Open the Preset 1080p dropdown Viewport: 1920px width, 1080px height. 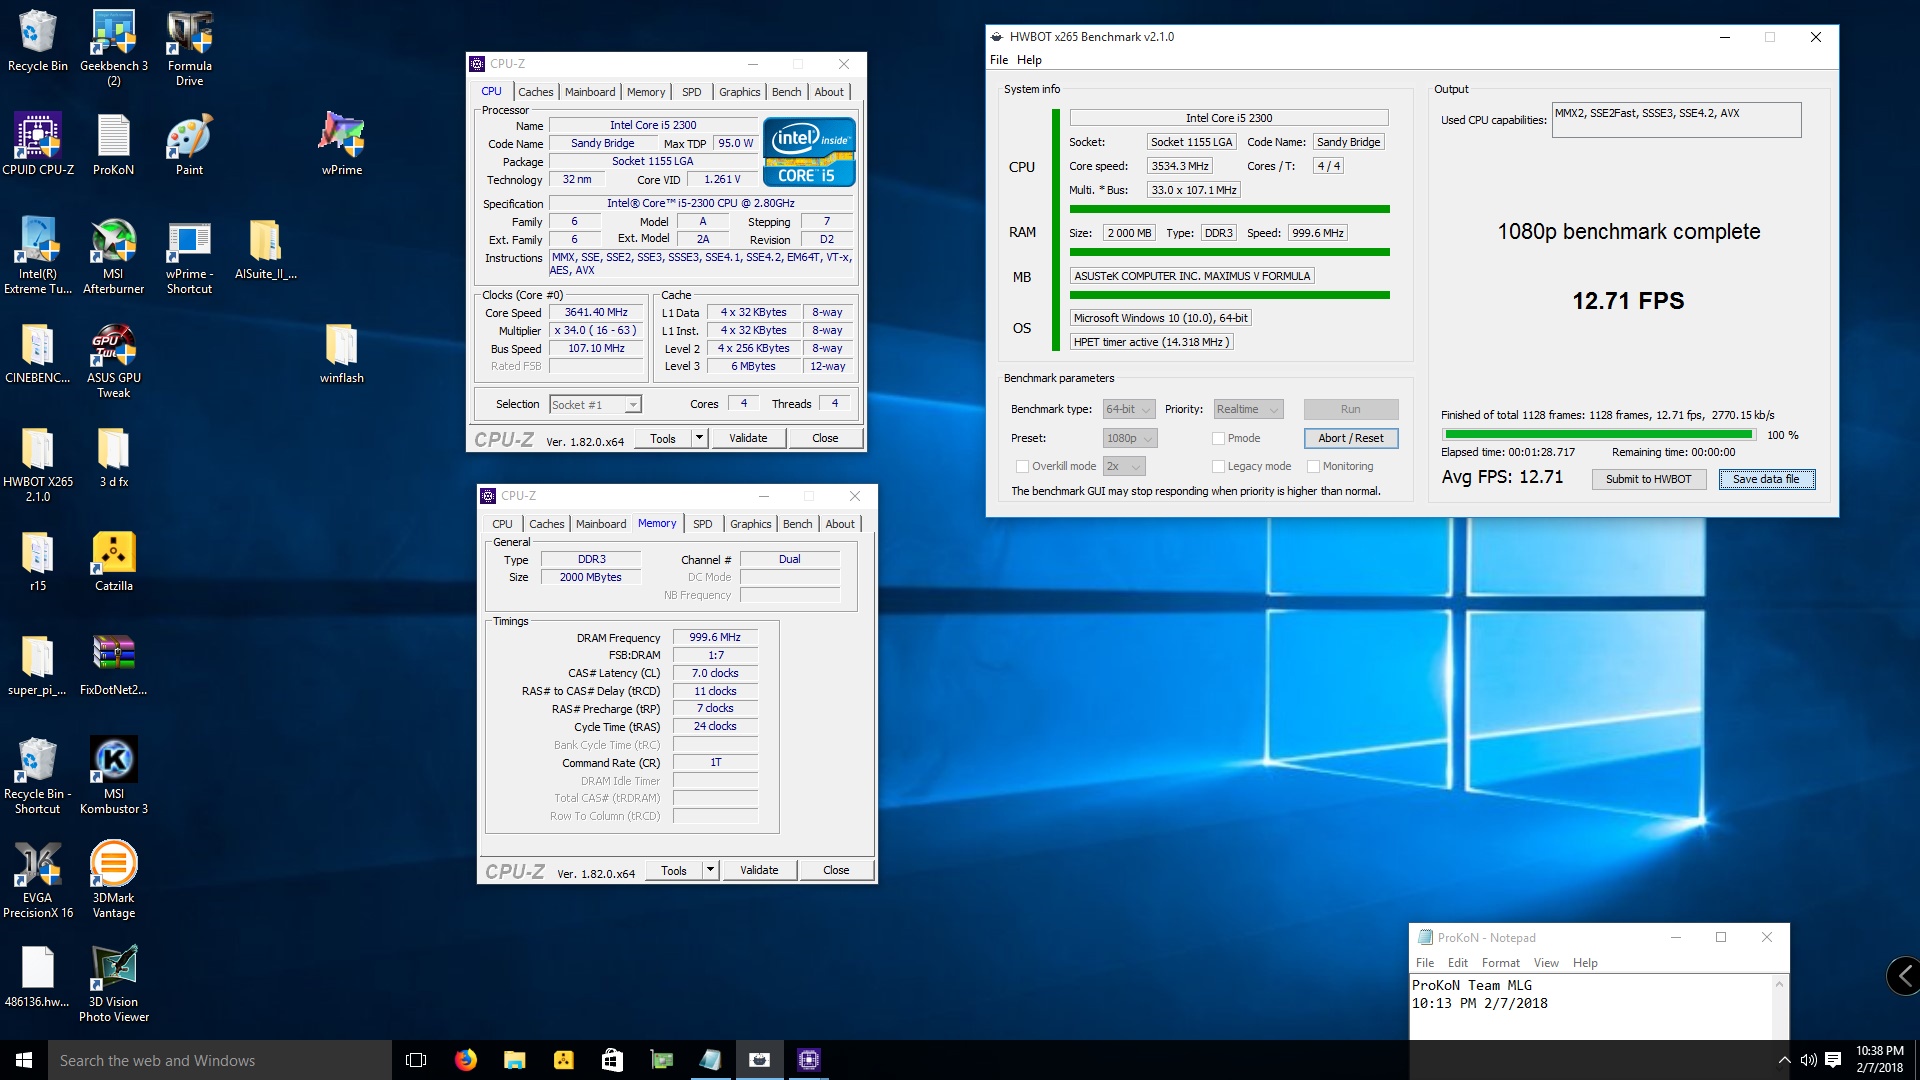pos(1130,438)
